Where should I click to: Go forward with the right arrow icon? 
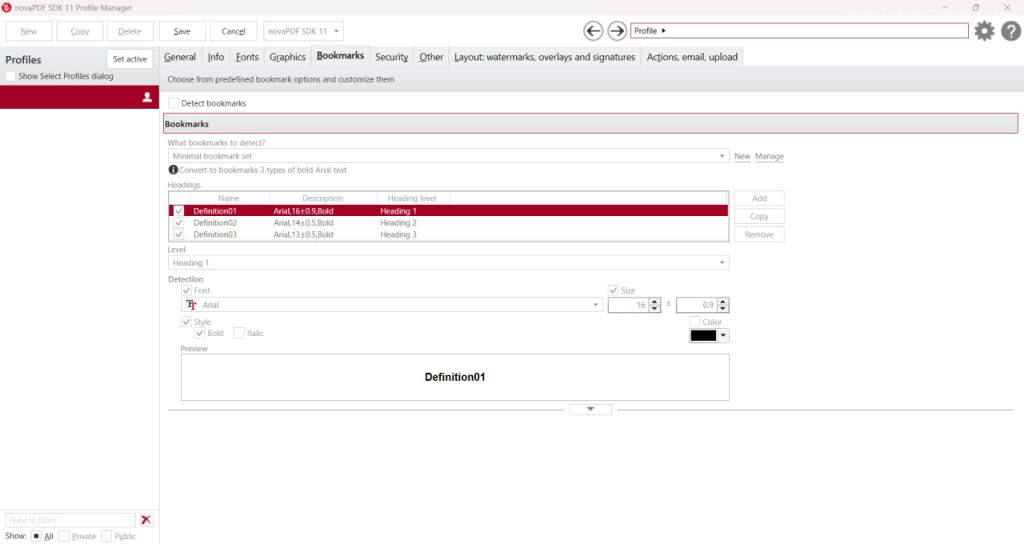616,31
